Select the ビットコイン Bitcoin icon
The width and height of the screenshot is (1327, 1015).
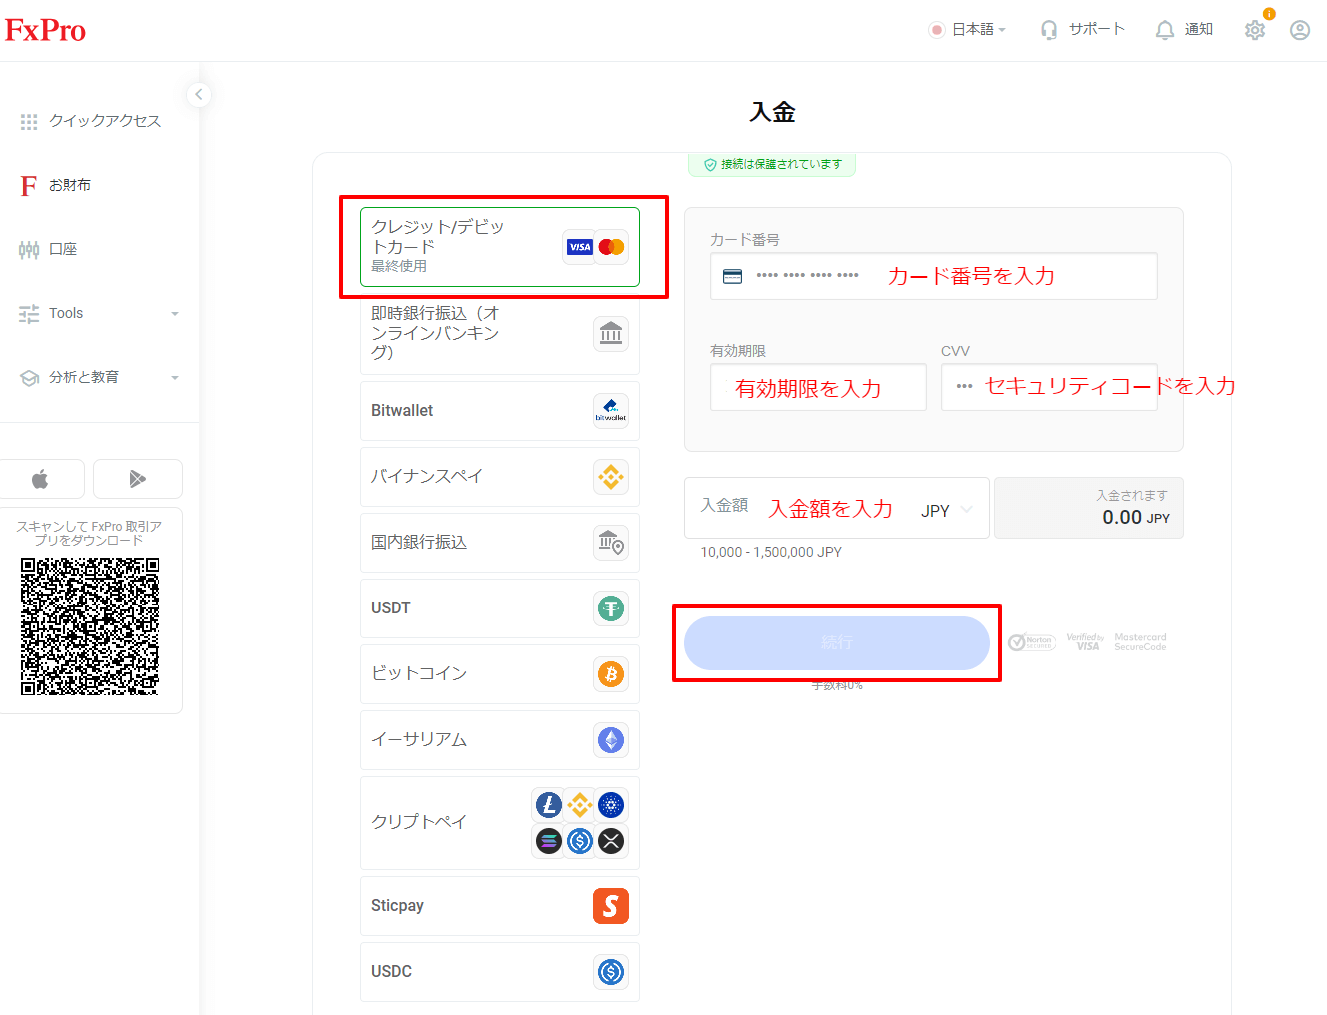pos(610,674)
